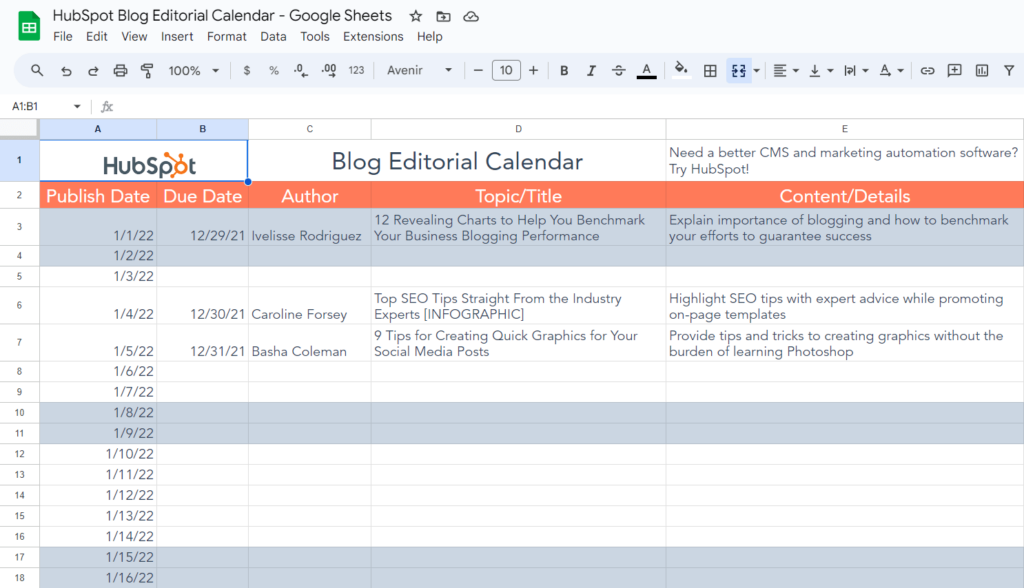Open text rotation dropdown
Screen dimensions: 1024x588
pyautogui.click(x=891, y=71)
